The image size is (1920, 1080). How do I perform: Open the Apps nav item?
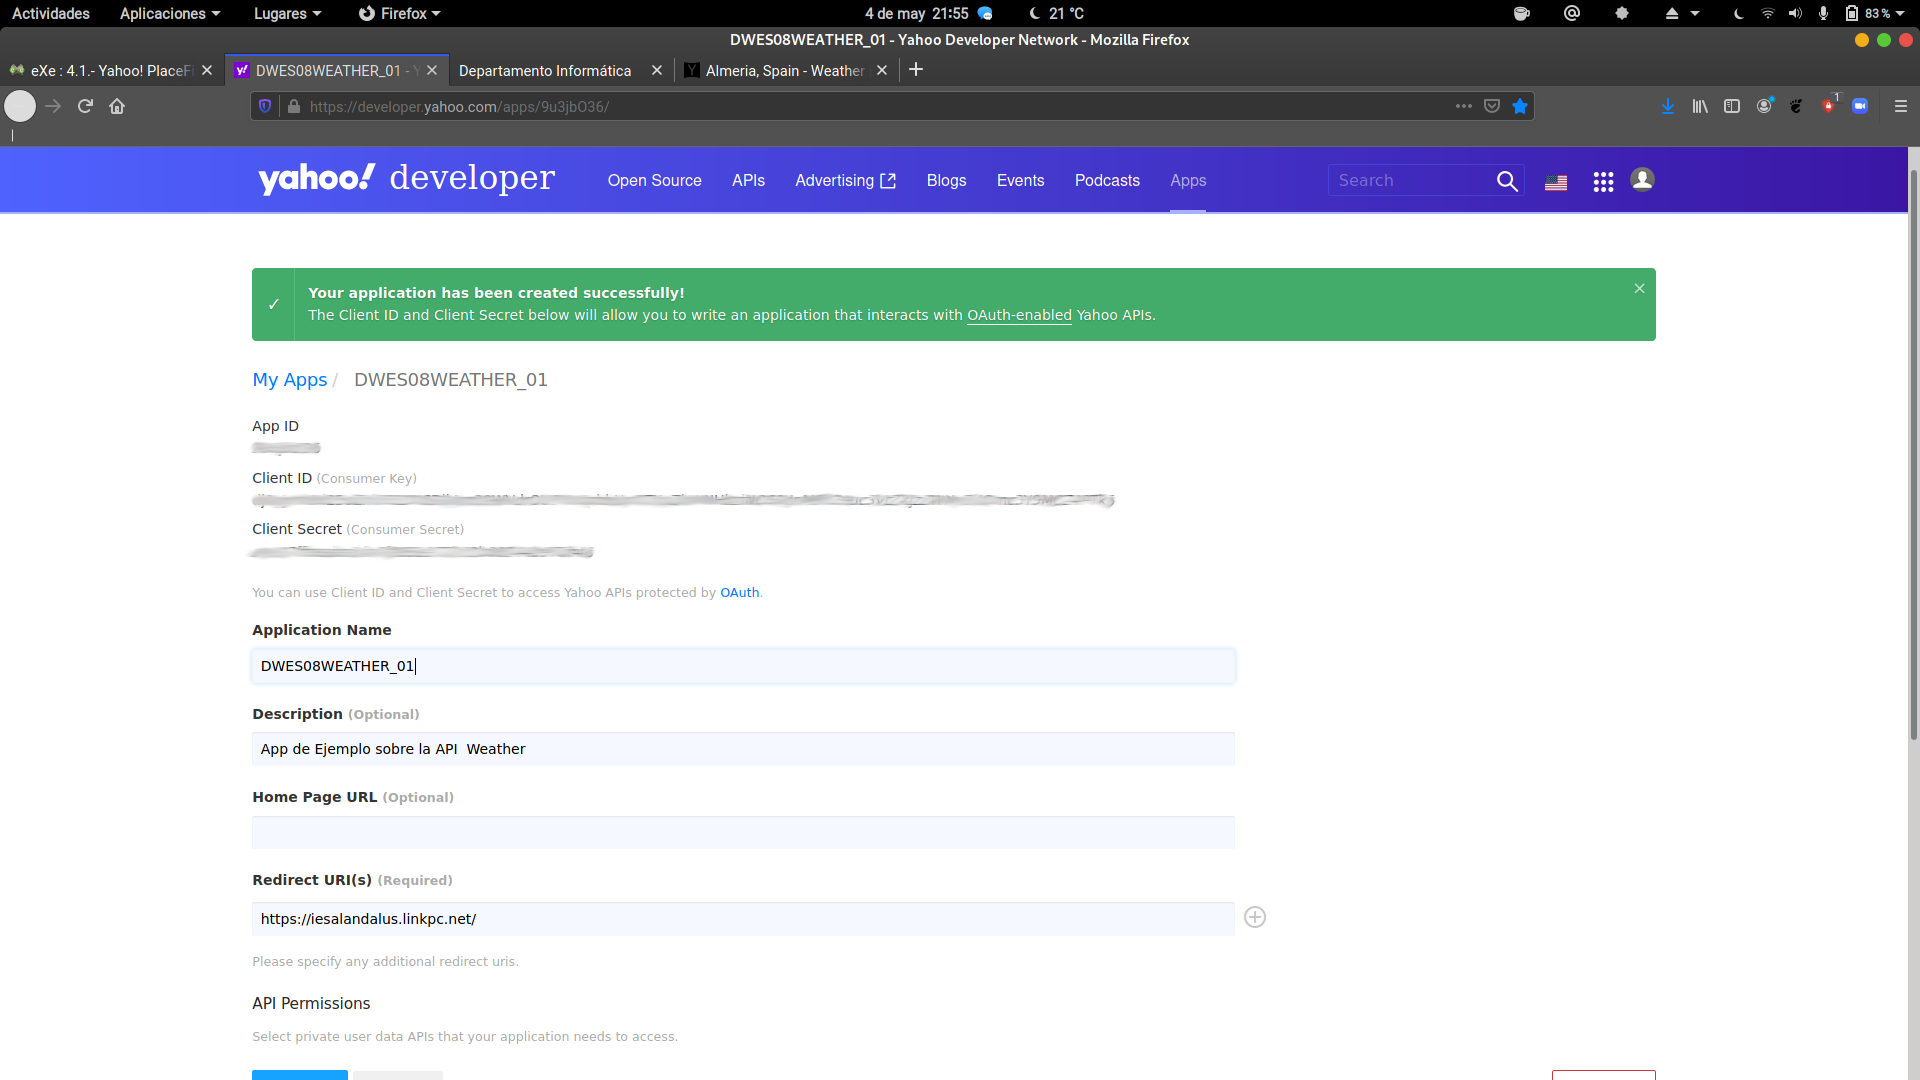pyautogui.click(x=1188, y=181)
